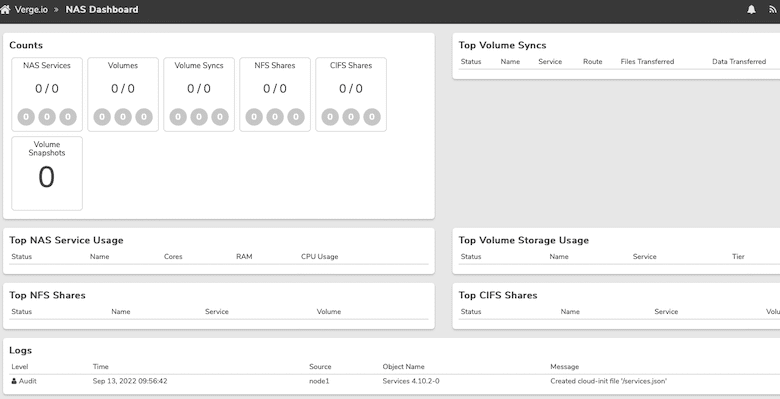The image size is (780, 399).
Task: Sort Top Volume Syncs by Data Transferred
Action: pyautogui.click(x=739, y=62)
